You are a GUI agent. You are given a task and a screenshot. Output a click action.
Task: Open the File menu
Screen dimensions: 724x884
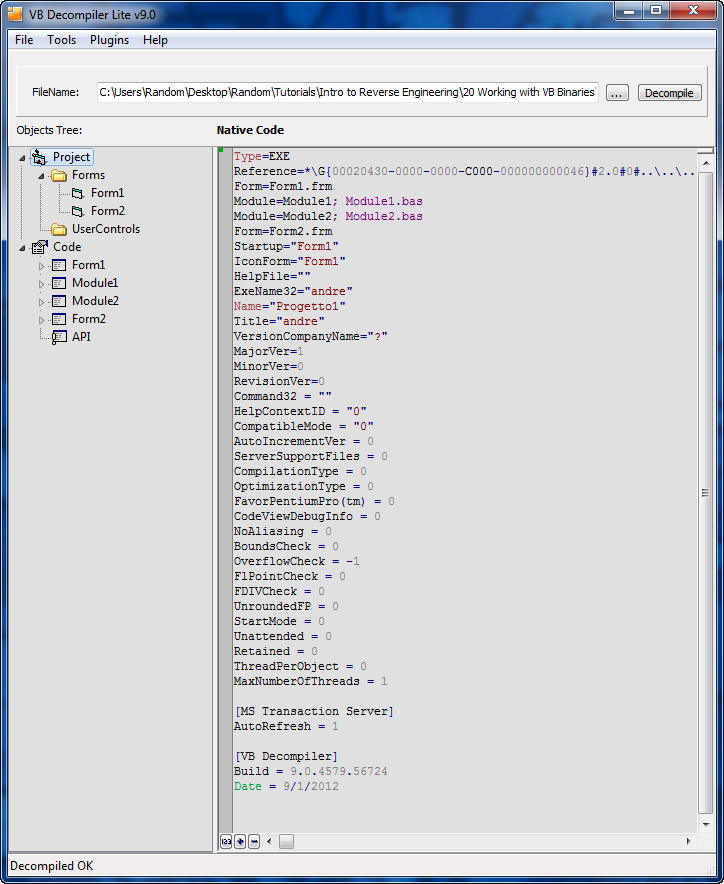click(24, 40)
